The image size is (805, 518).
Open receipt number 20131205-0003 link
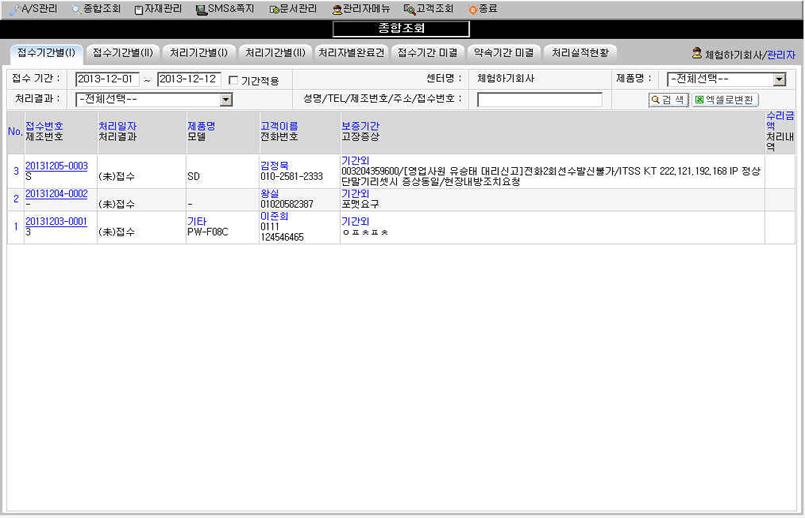coord(56,165)
